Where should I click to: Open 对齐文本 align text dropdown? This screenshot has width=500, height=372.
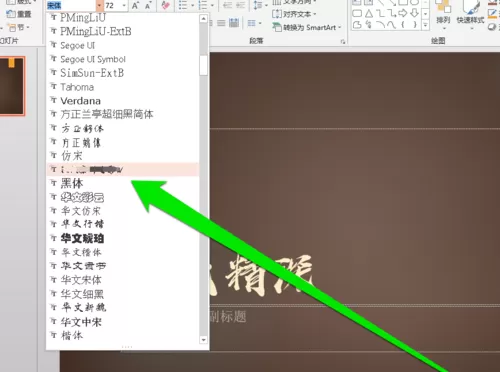[294, 14]
